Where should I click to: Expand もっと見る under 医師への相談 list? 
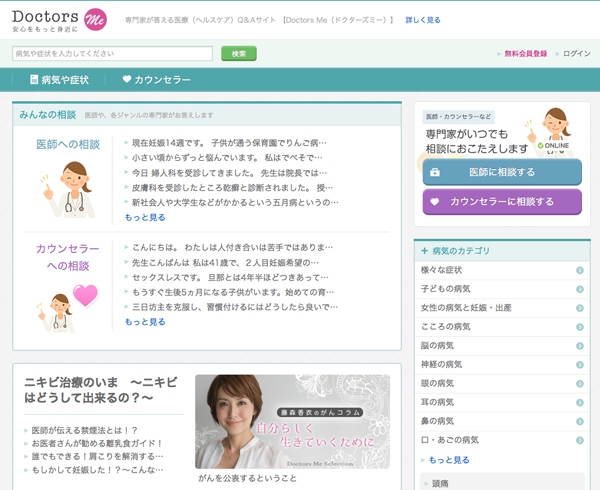(x=145, y=217)
